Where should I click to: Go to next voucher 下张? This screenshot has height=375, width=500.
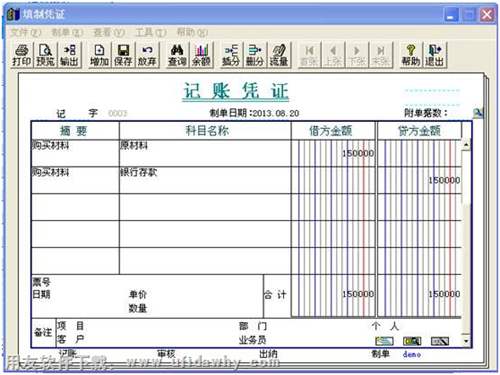point(356,55)
